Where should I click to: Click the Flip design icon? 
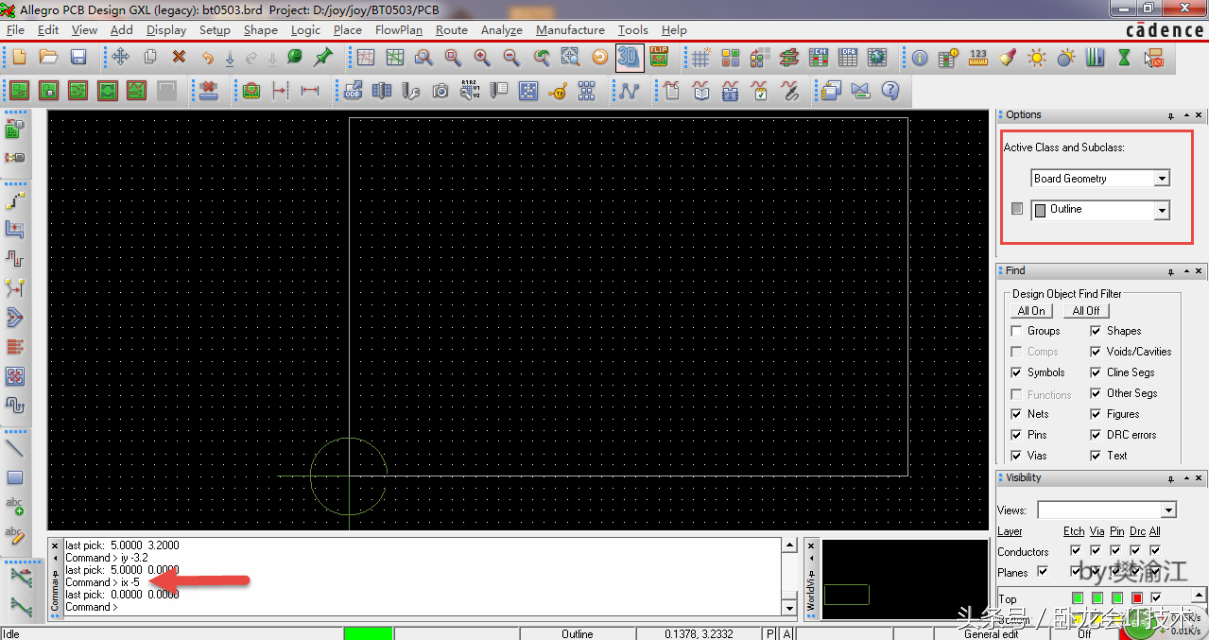[659, 57]
